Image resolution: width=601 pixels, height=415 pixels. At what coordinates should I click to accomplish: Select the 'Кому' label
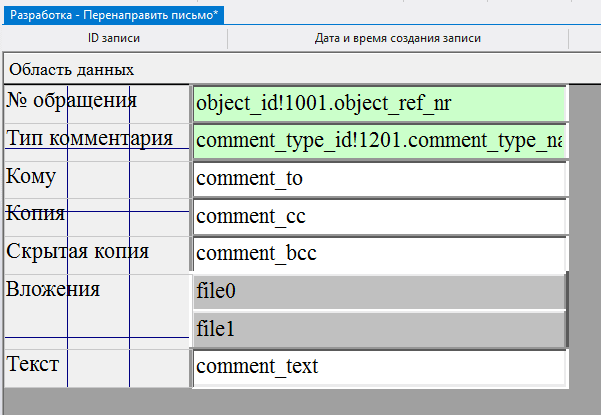click(32, 176)
